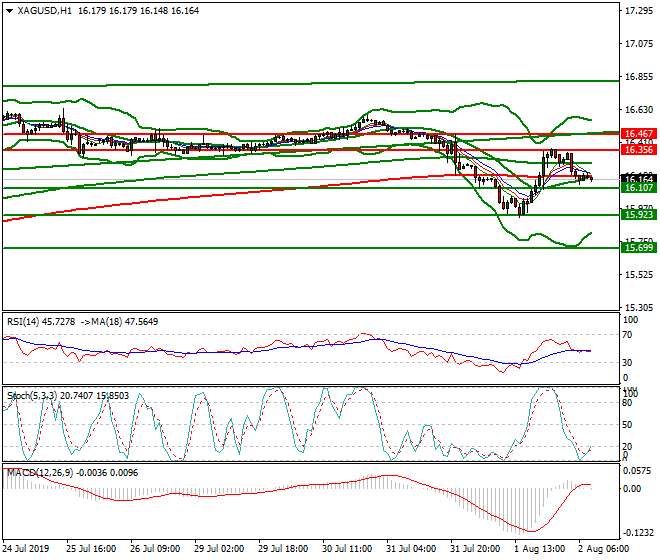Select the Stochastic 50 level scale value
The image size is (660, 560).
pyautogui.click(x=627, y=425)
